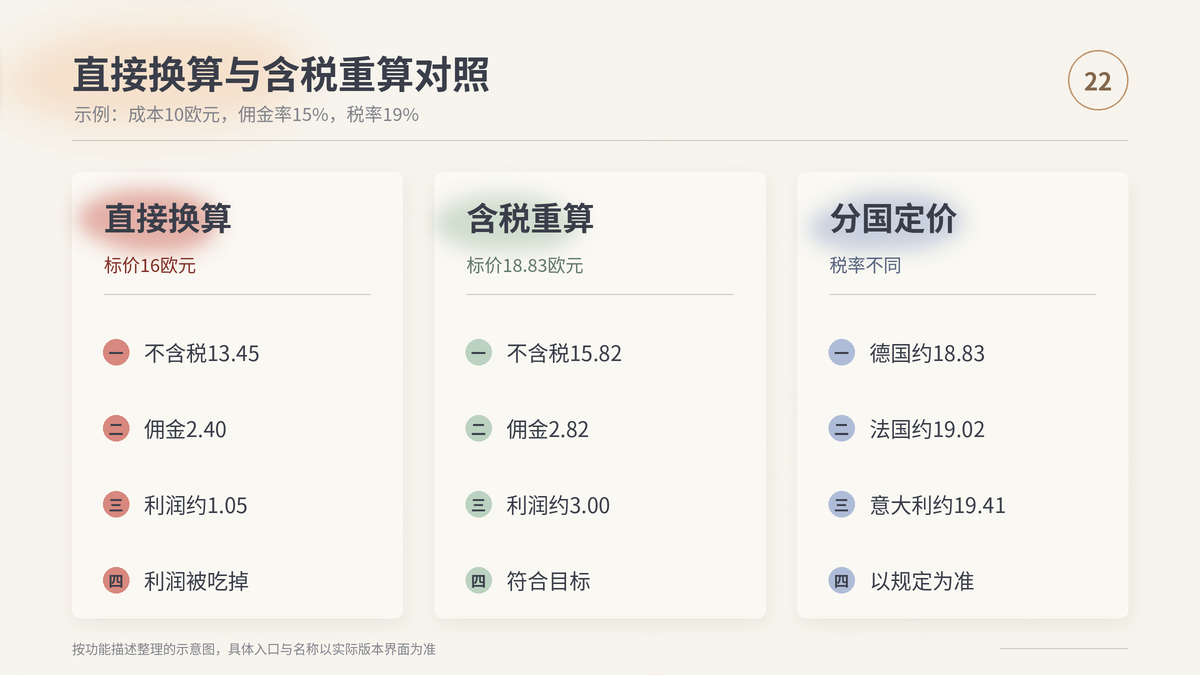Click the red bullet four beside 利润被吃掉
1200x675 pixels.
116,581
